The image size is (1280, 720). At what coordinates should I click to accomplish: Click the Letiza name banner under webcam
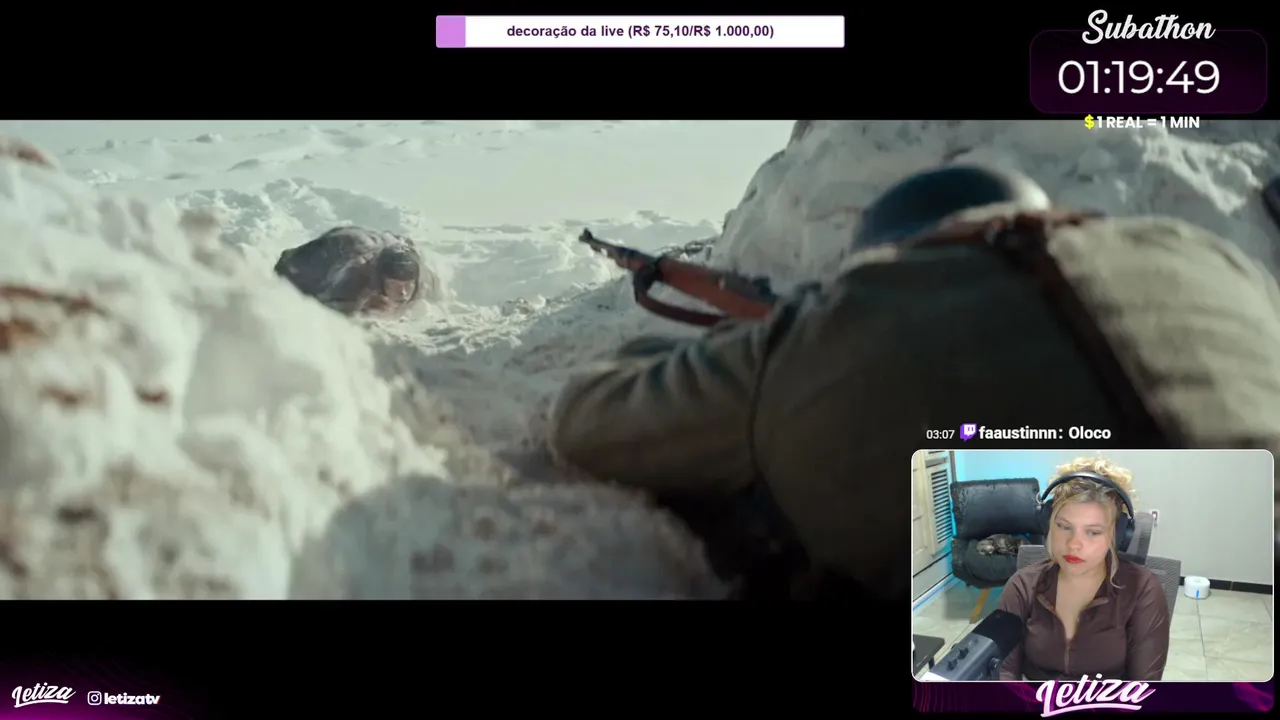click(1095, 697)
